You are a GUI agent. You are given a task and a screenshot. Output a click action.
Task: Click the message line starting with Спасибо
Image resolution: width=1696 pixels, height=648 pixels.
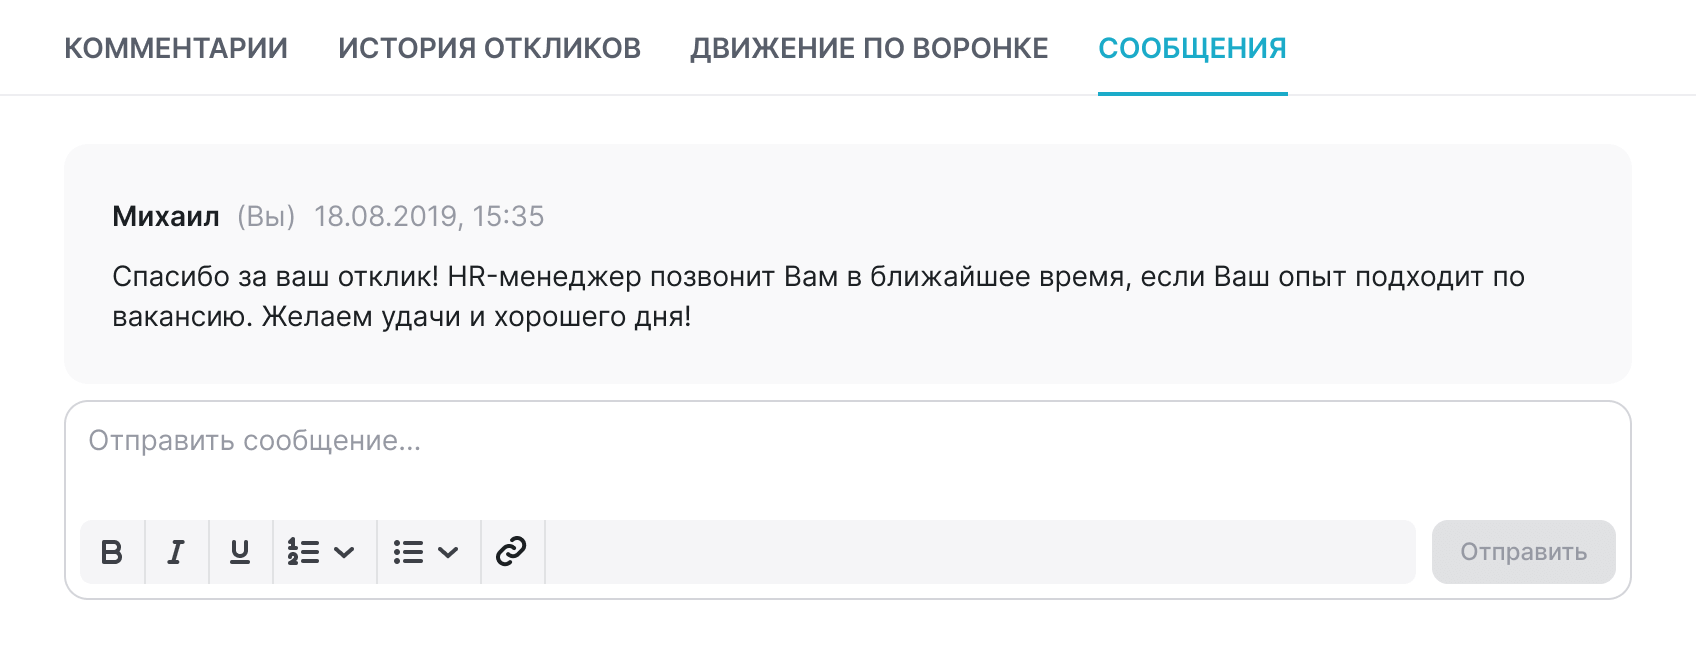click(818, 276)
